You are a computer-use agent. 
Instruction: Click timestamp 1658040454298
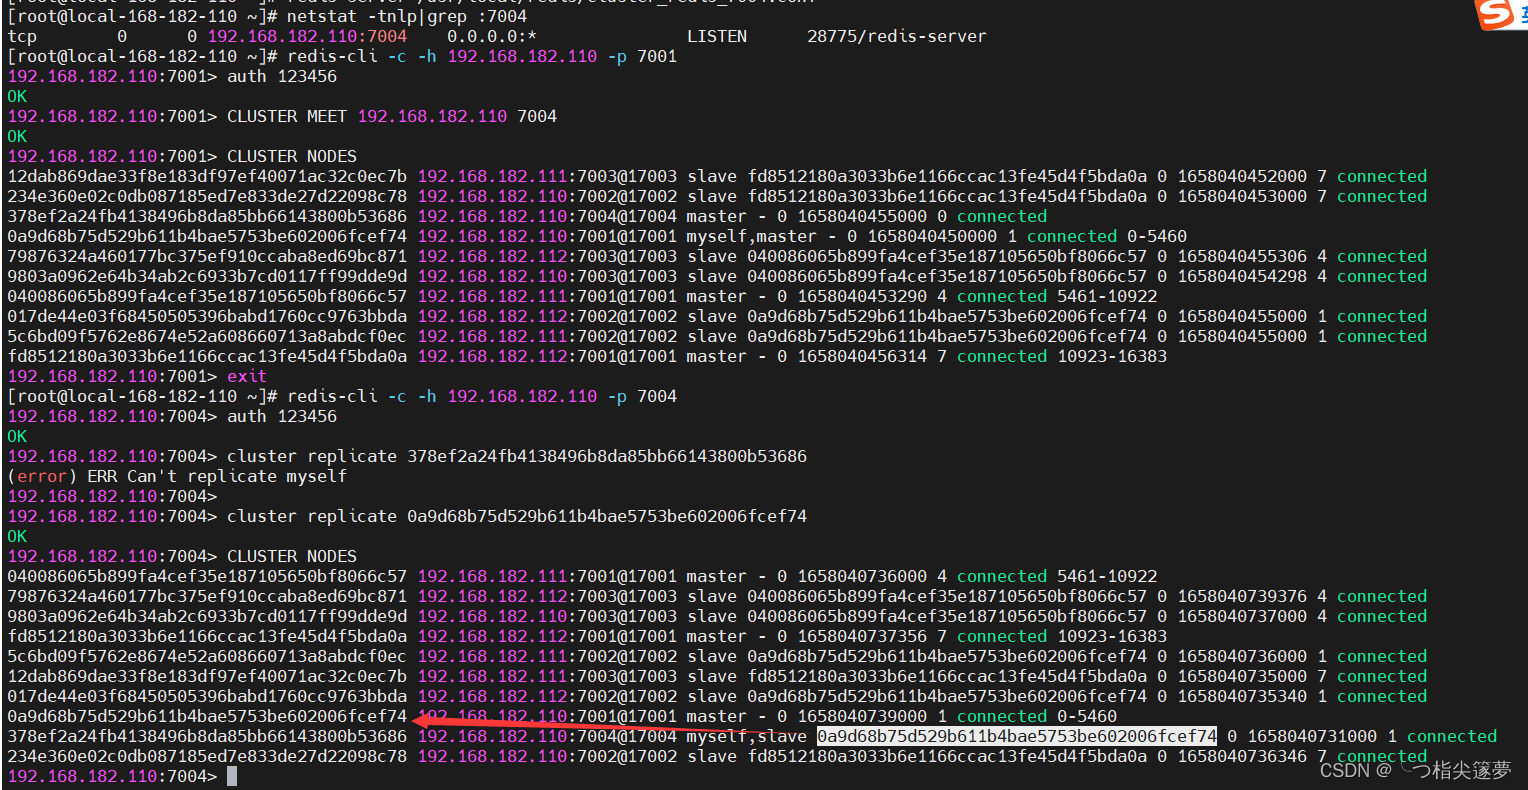pos(1242,276)
